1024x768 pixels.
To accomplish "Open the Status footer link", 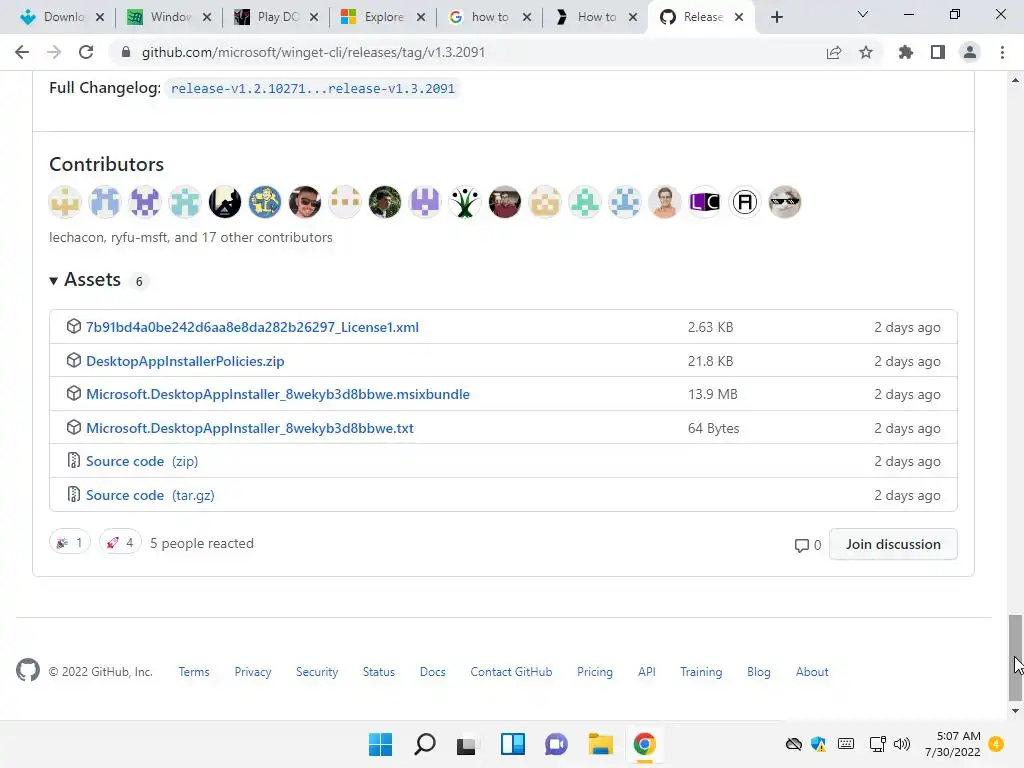I will 379,671.
